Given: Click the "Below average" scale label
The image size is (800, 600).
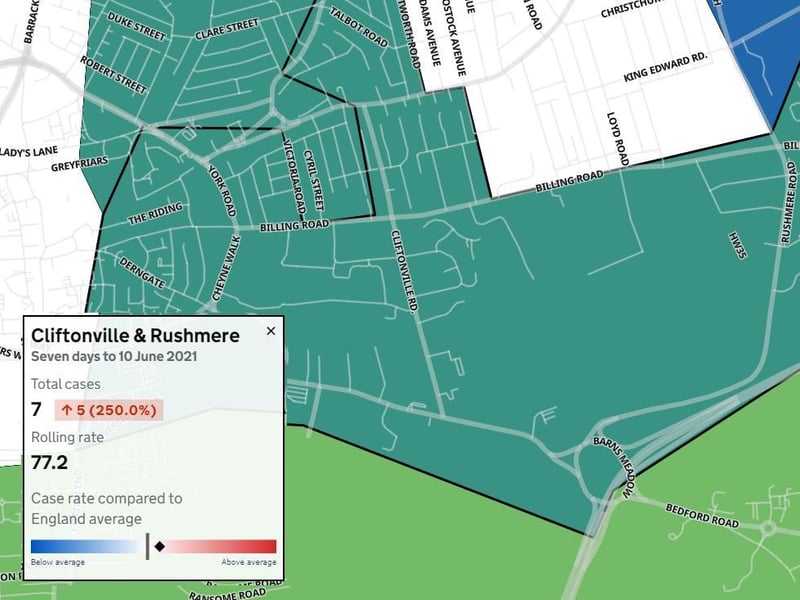Looking at the screenshot, I should click(58, 562).
